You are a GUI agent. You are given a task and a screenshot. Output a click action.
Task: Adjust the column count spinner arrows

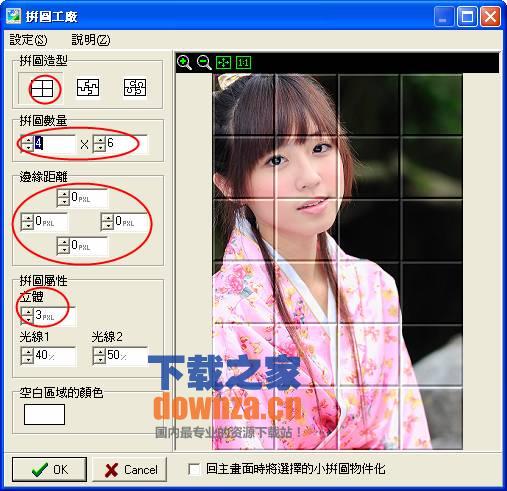pos(27,144)
